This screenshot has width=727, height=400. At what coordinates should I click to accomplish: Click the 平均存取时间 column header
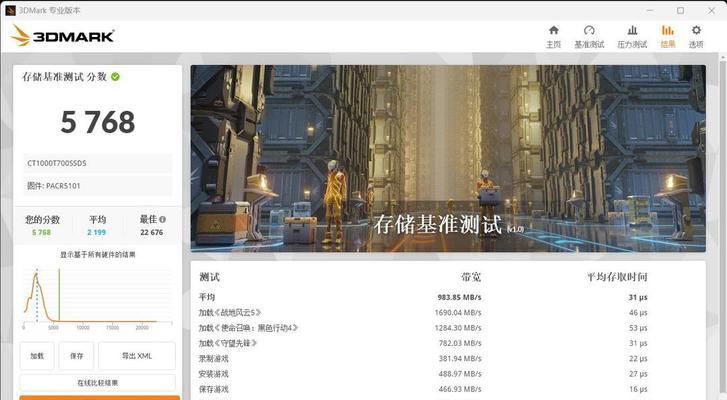tap(617, 277)
